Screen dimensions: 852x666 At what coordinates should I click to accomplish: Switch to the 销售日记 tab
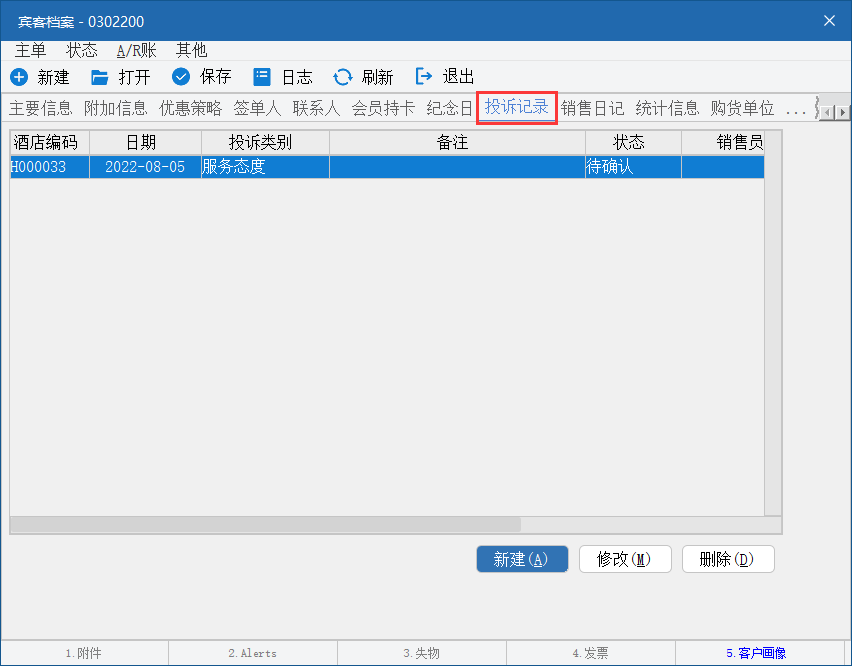tap(592, 108)
